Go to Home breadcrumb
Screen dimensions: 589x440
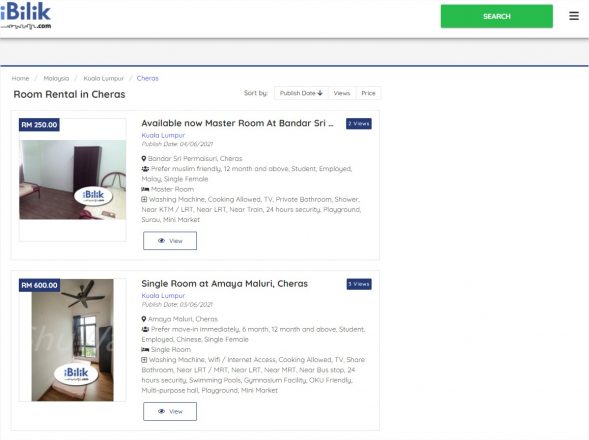20,78
